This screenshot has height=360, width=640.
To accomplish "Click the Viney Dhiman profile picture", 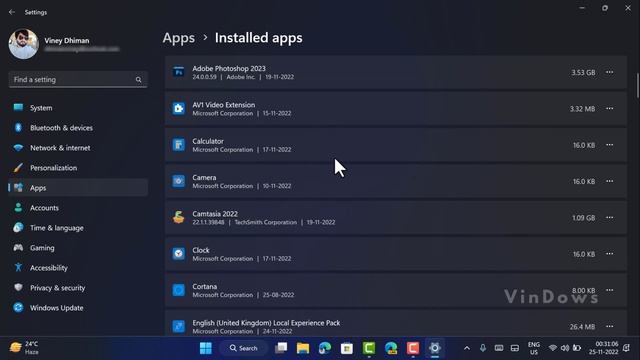I will (x=24, y=44).
